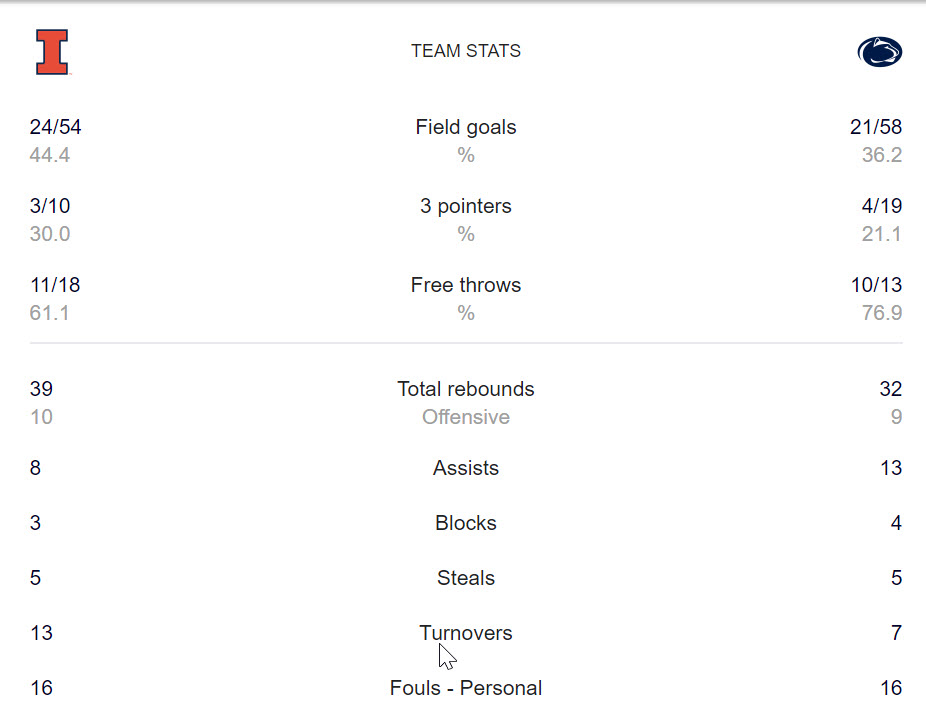Click the Penn State Nittany Lions logo
This screenshot has height=711, width=926.
880,52
